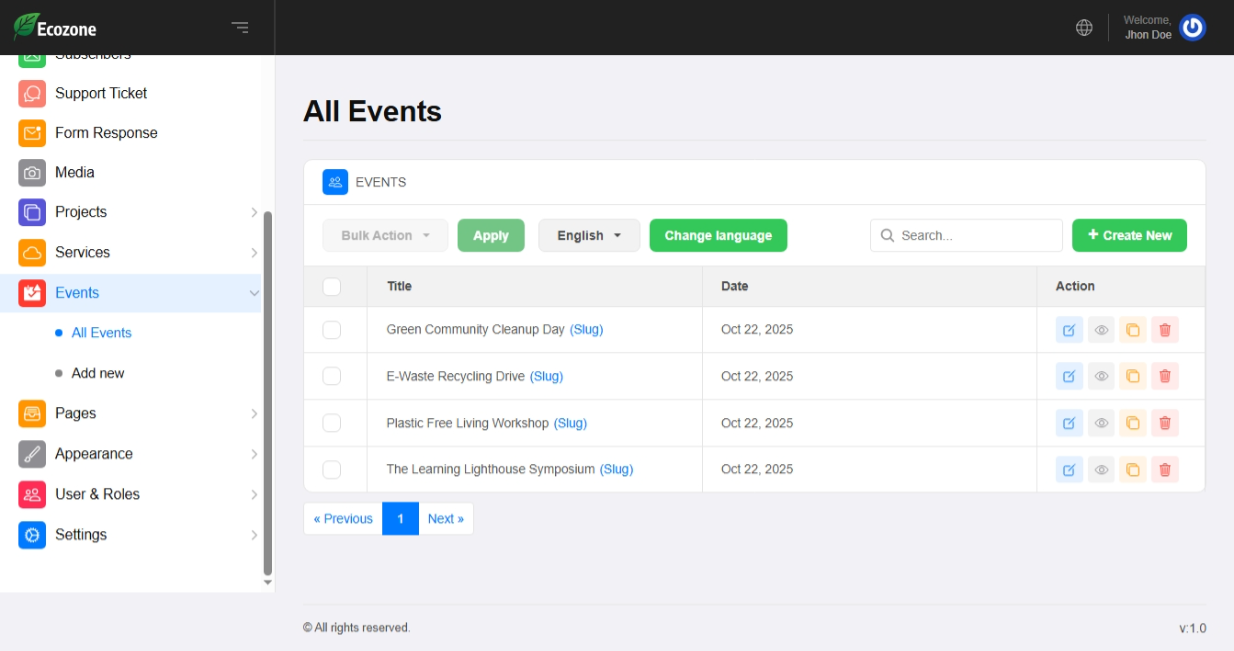The height and width of the screenshot is (651, 1234).
Task: Click the Create New button
Action: pos(1129,236)
